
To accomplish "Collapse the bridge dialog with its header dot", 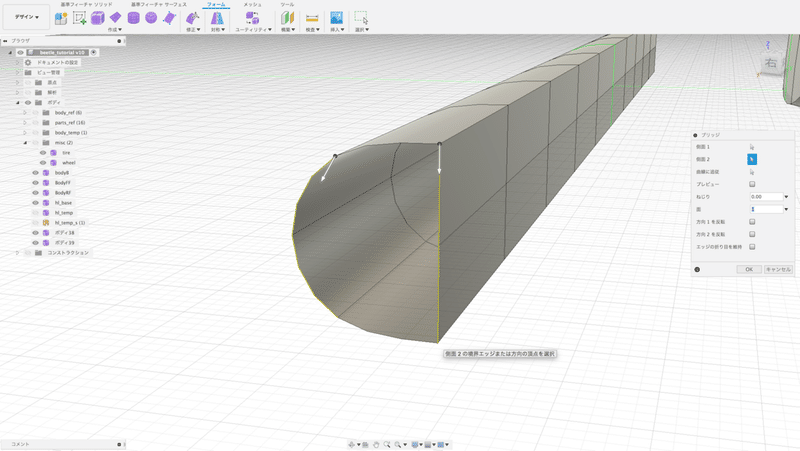I will tap(695, 135).
